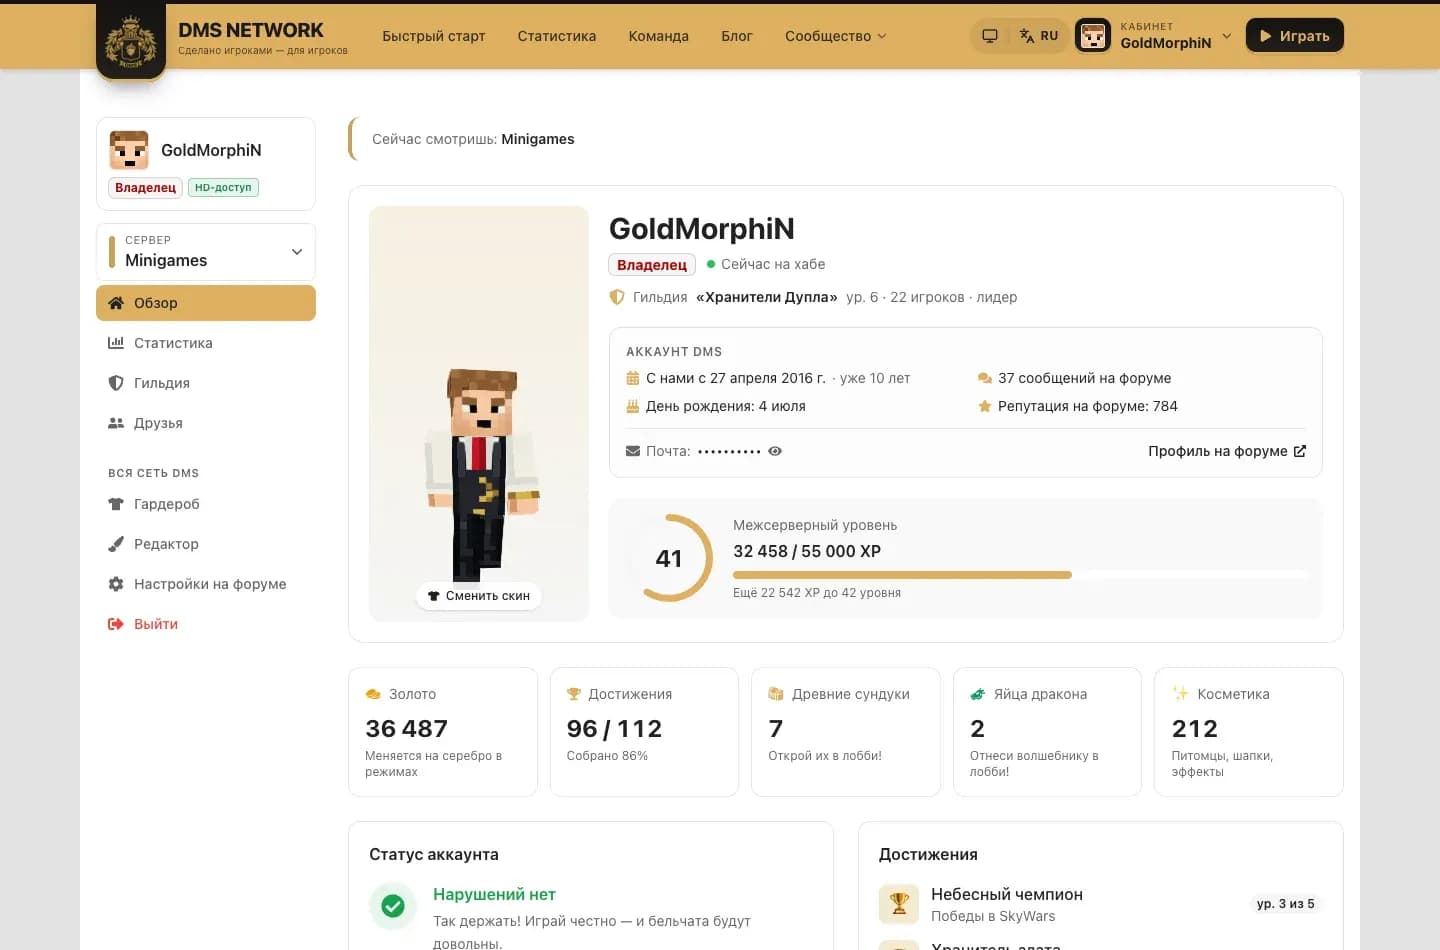Select Обзор in the sidebar

pos(206,303)
